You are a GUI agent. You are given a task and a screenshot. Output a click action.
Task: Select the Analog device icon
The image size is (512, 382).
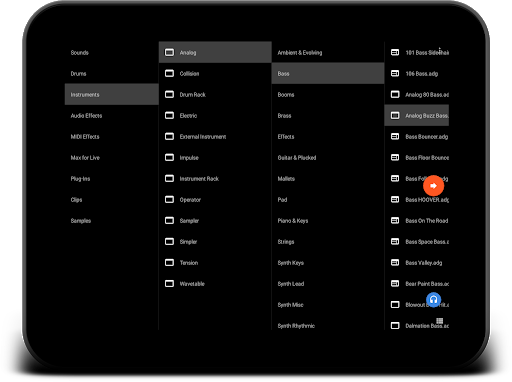pos(169,52)
